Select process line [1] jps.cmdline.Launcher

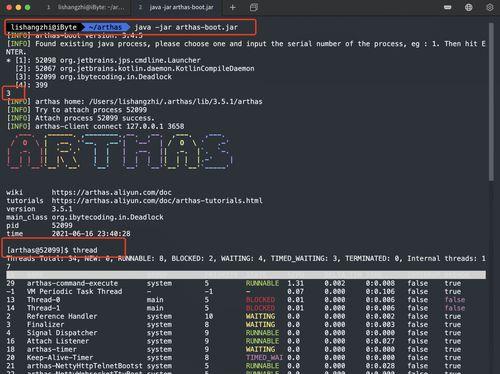[104, 60]
